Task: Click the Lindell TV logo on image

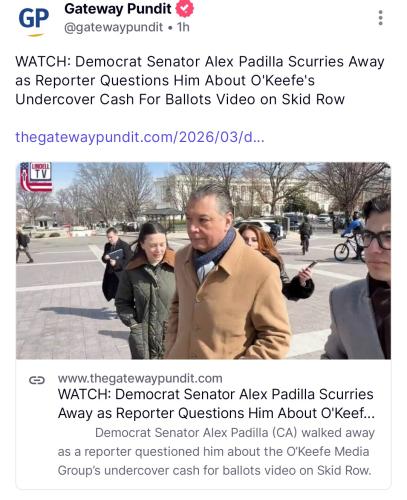Action: (x=36, y=177)
